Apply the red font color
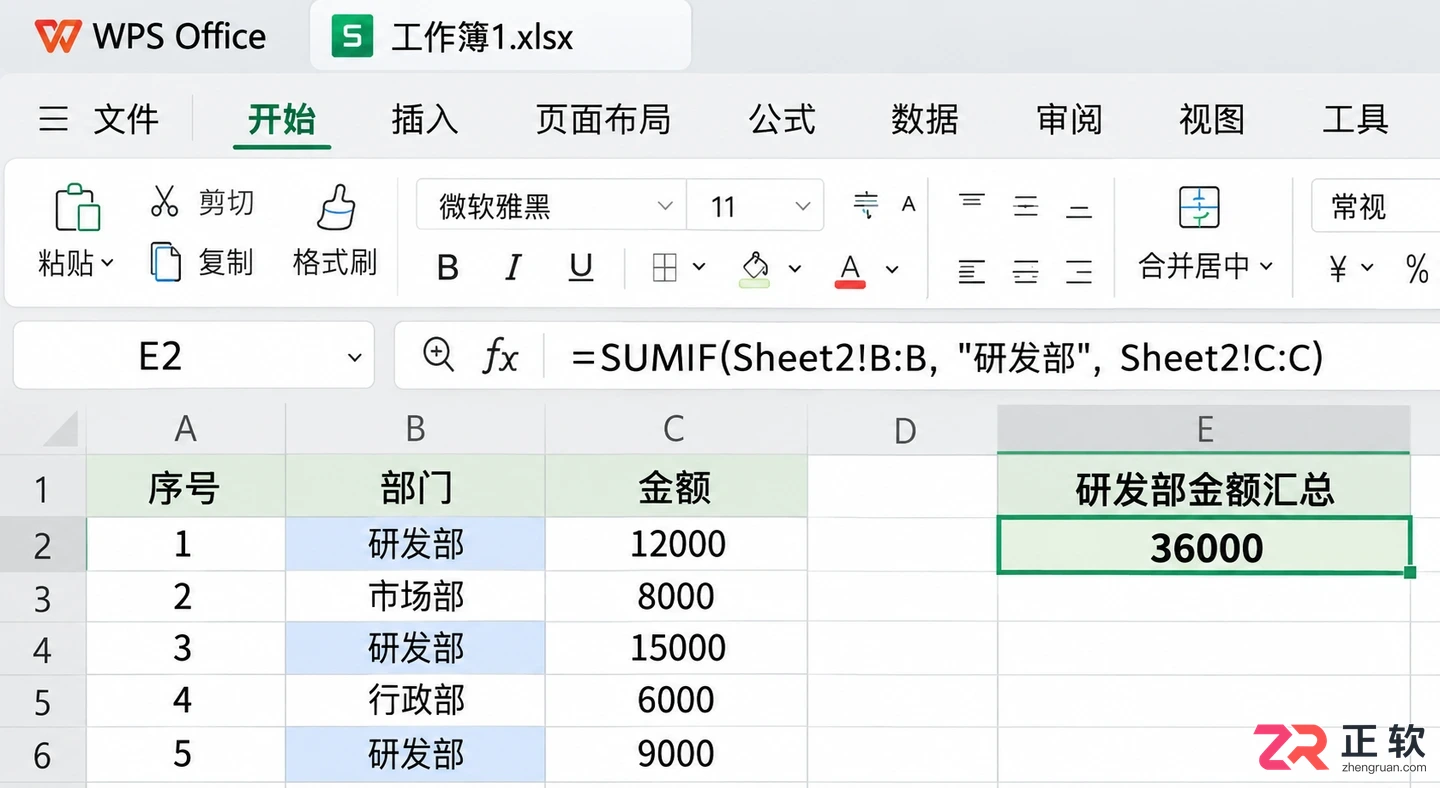 tap(850, 269)
